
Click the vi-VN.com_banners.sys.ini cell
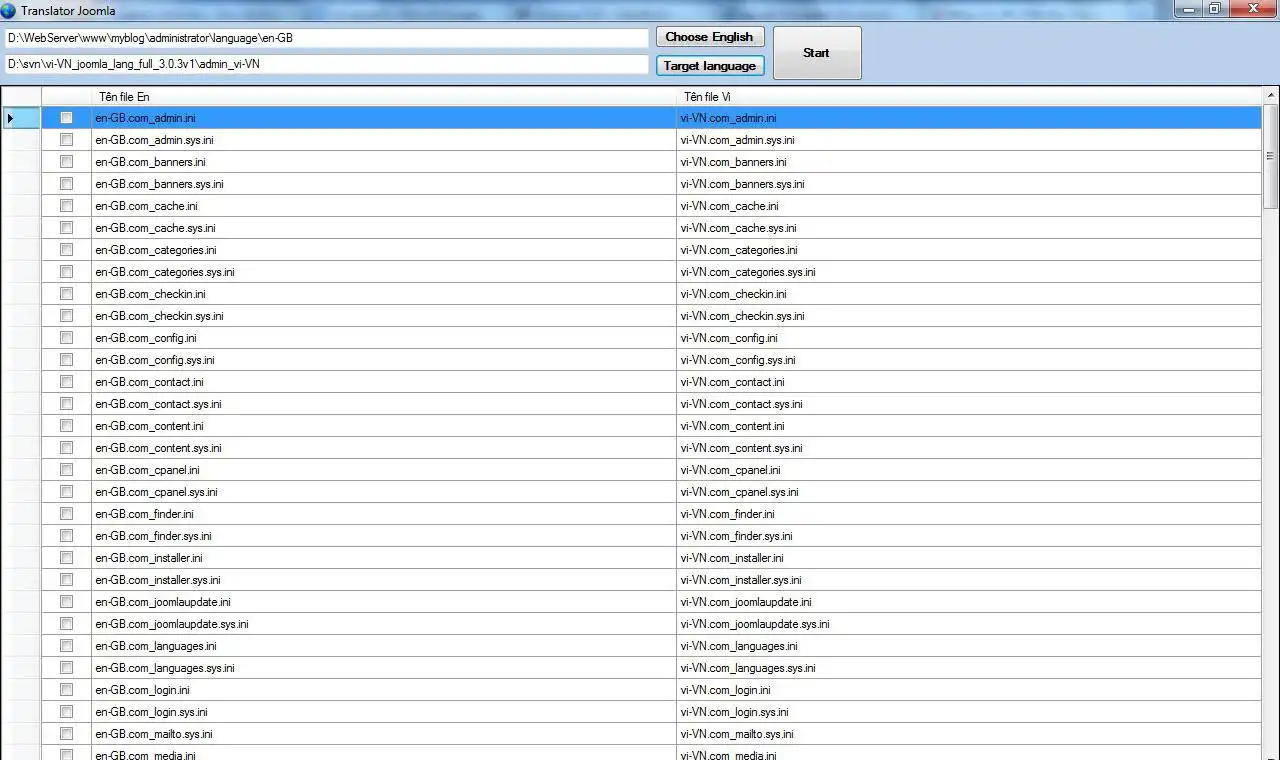click(x=969, y=184)
